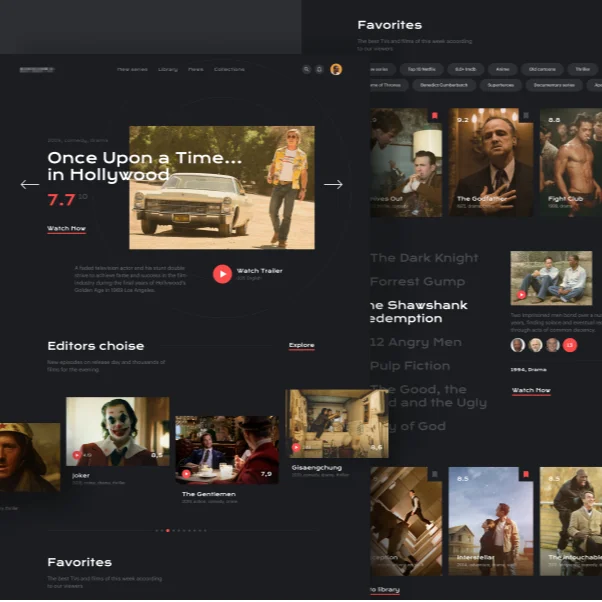Screen dimensions: 602x602
Task: Select the Thriller filter chip
Action: [582, 69]
